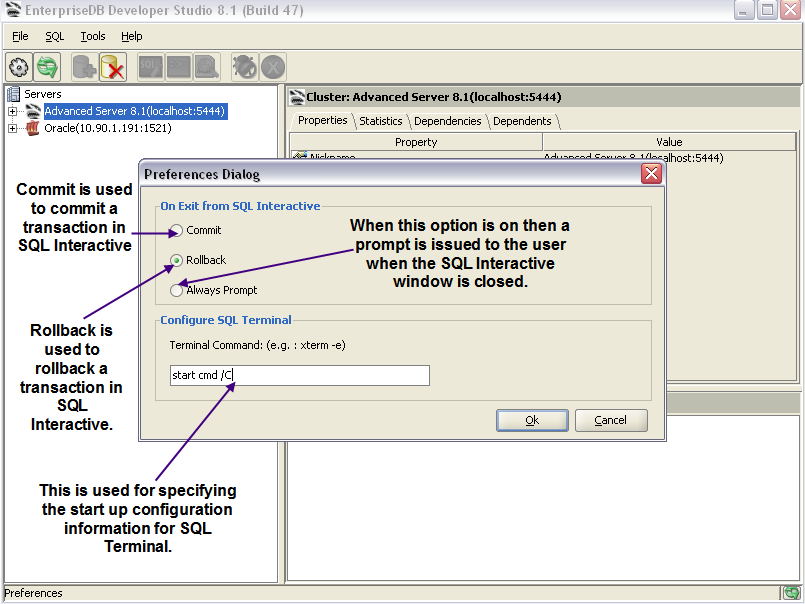Open the Help menu
The width and height of the screenshot is (805, 604).
[x=131, y=36]
